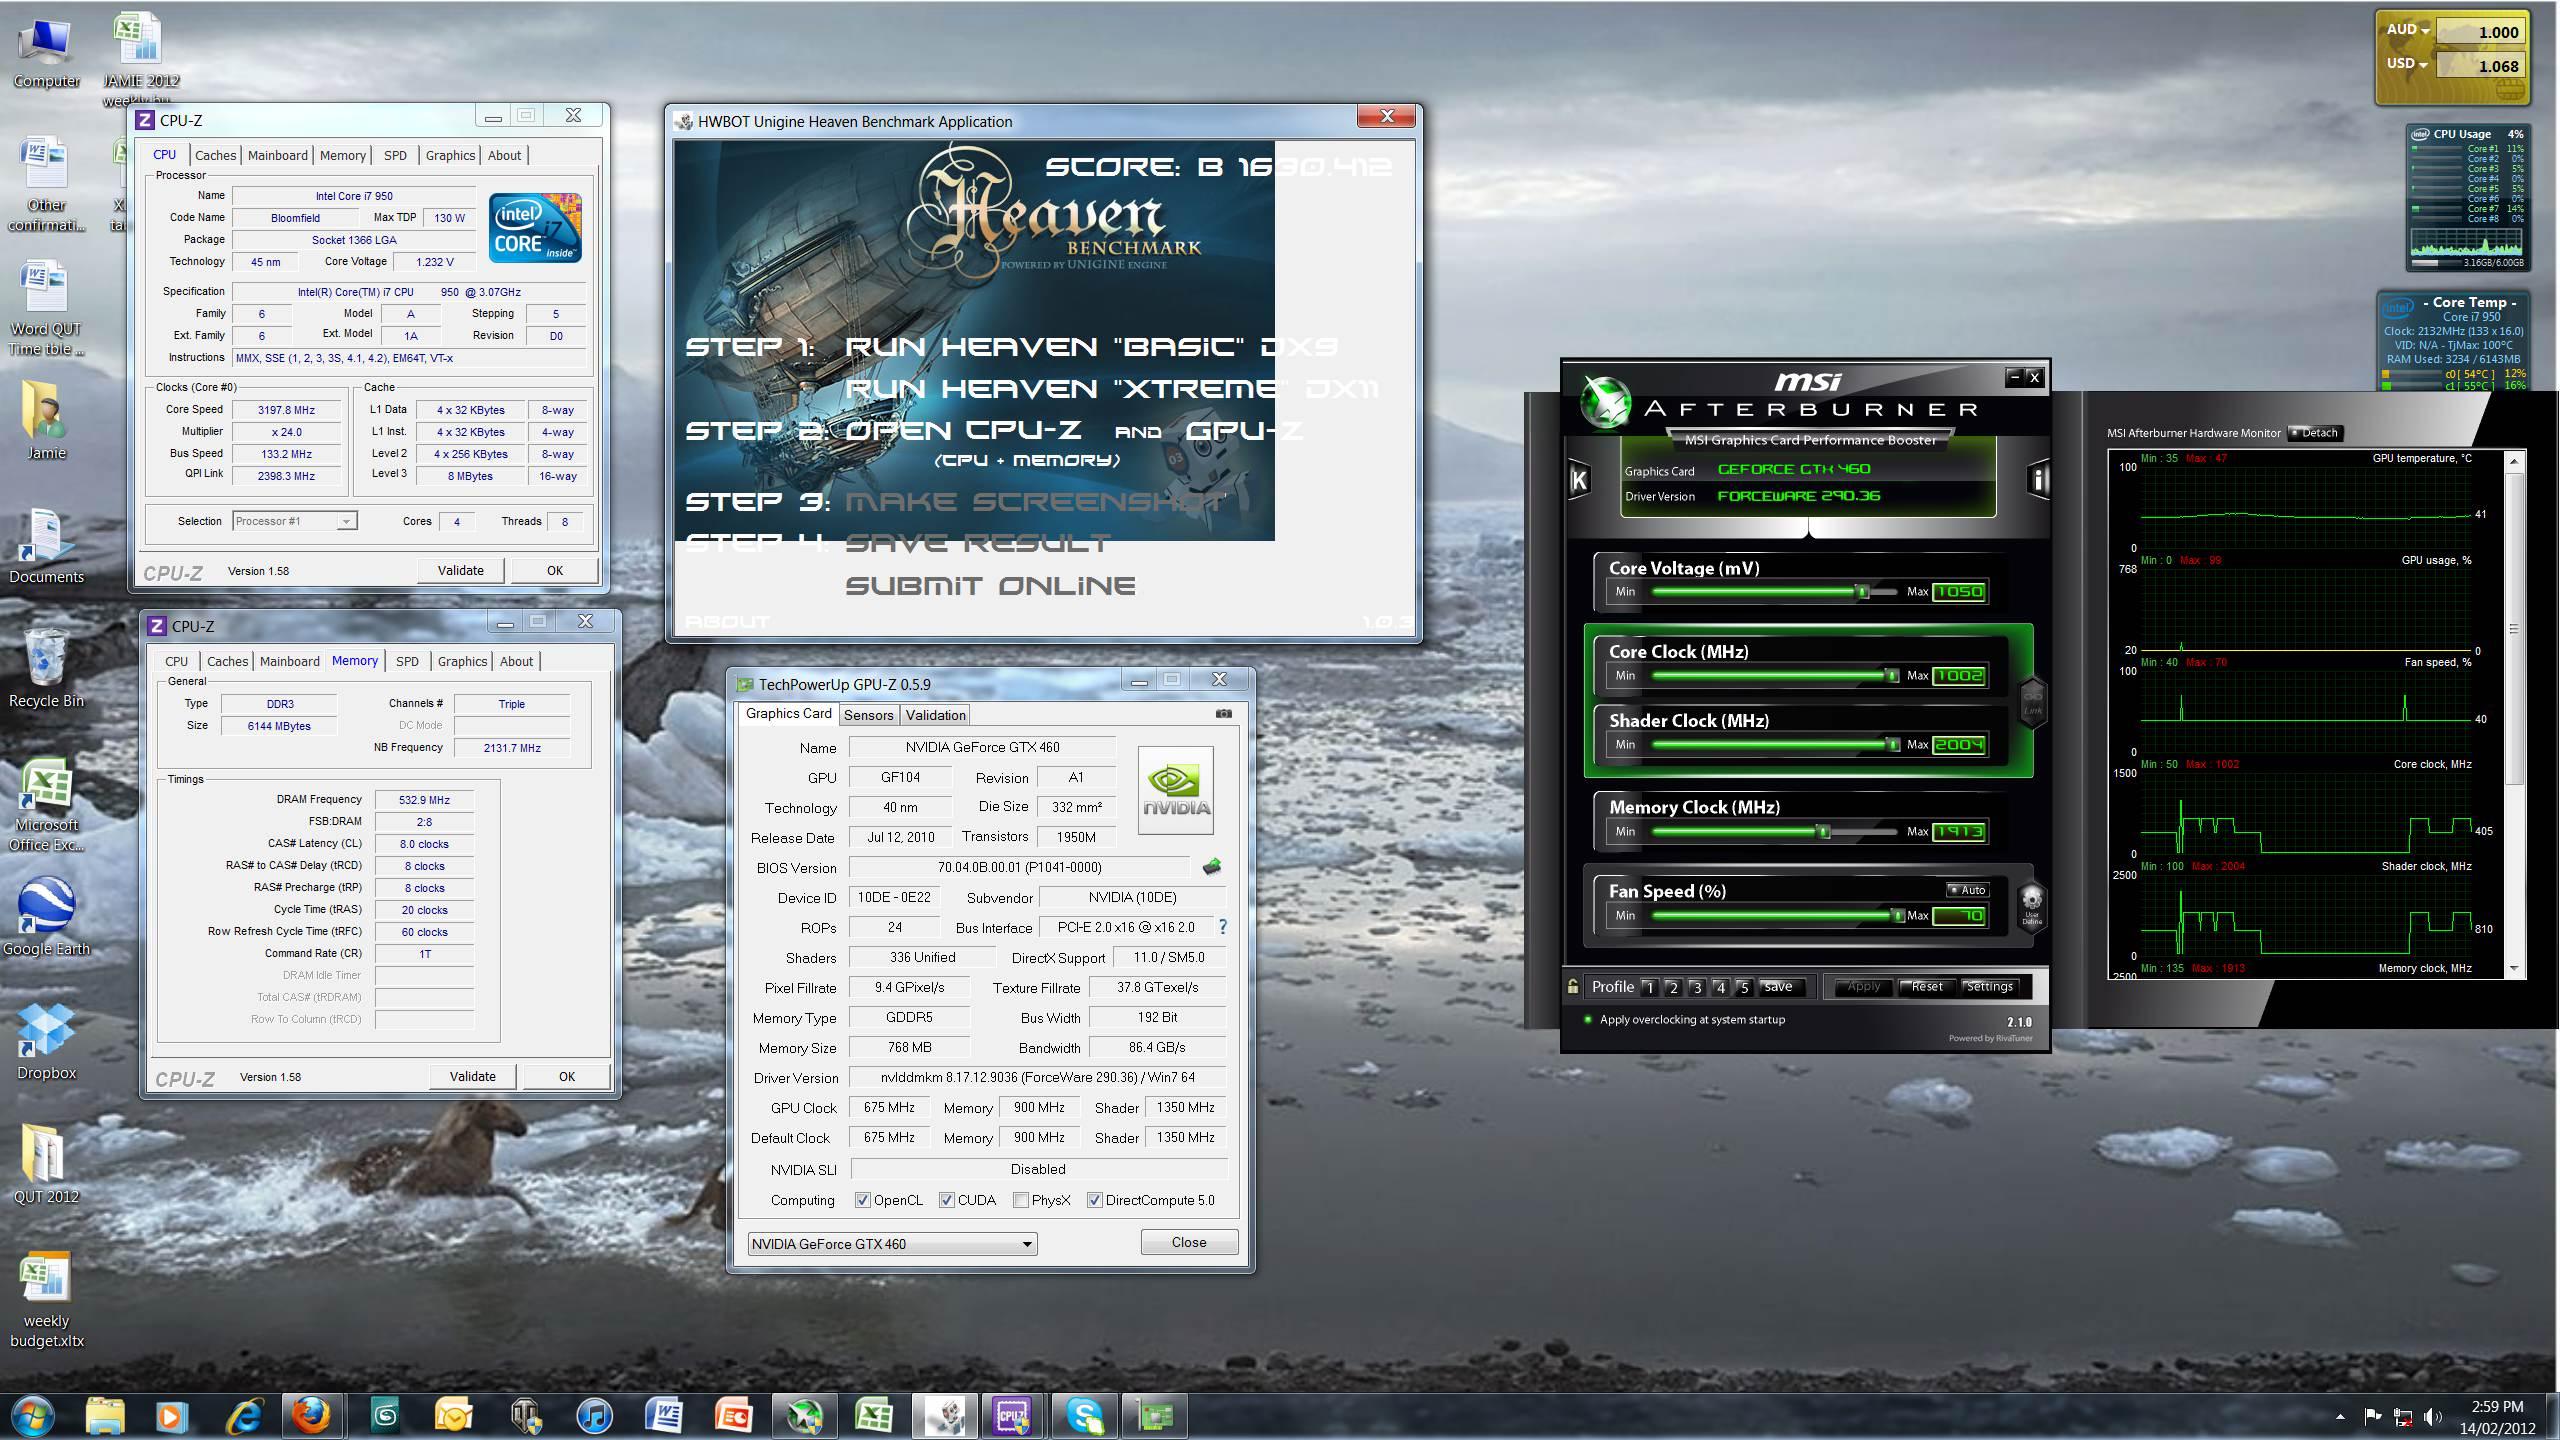Screen dimensions: 2560x1440
Task: Open Graphics tab in lower CPU-Z window
Action: pos(462,661)
